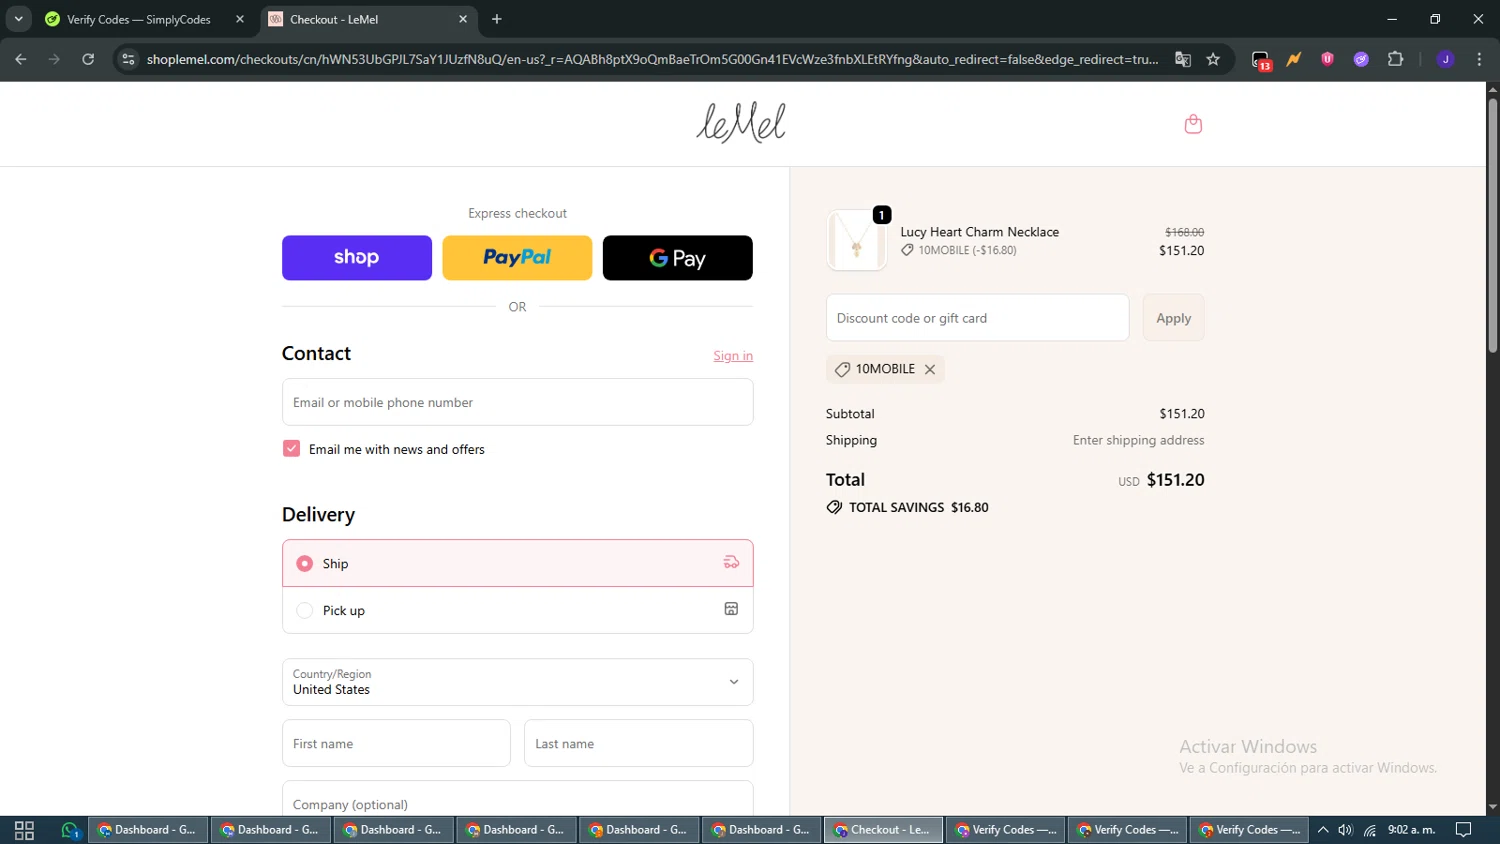View site information icon in address bar

coord(128,59)
